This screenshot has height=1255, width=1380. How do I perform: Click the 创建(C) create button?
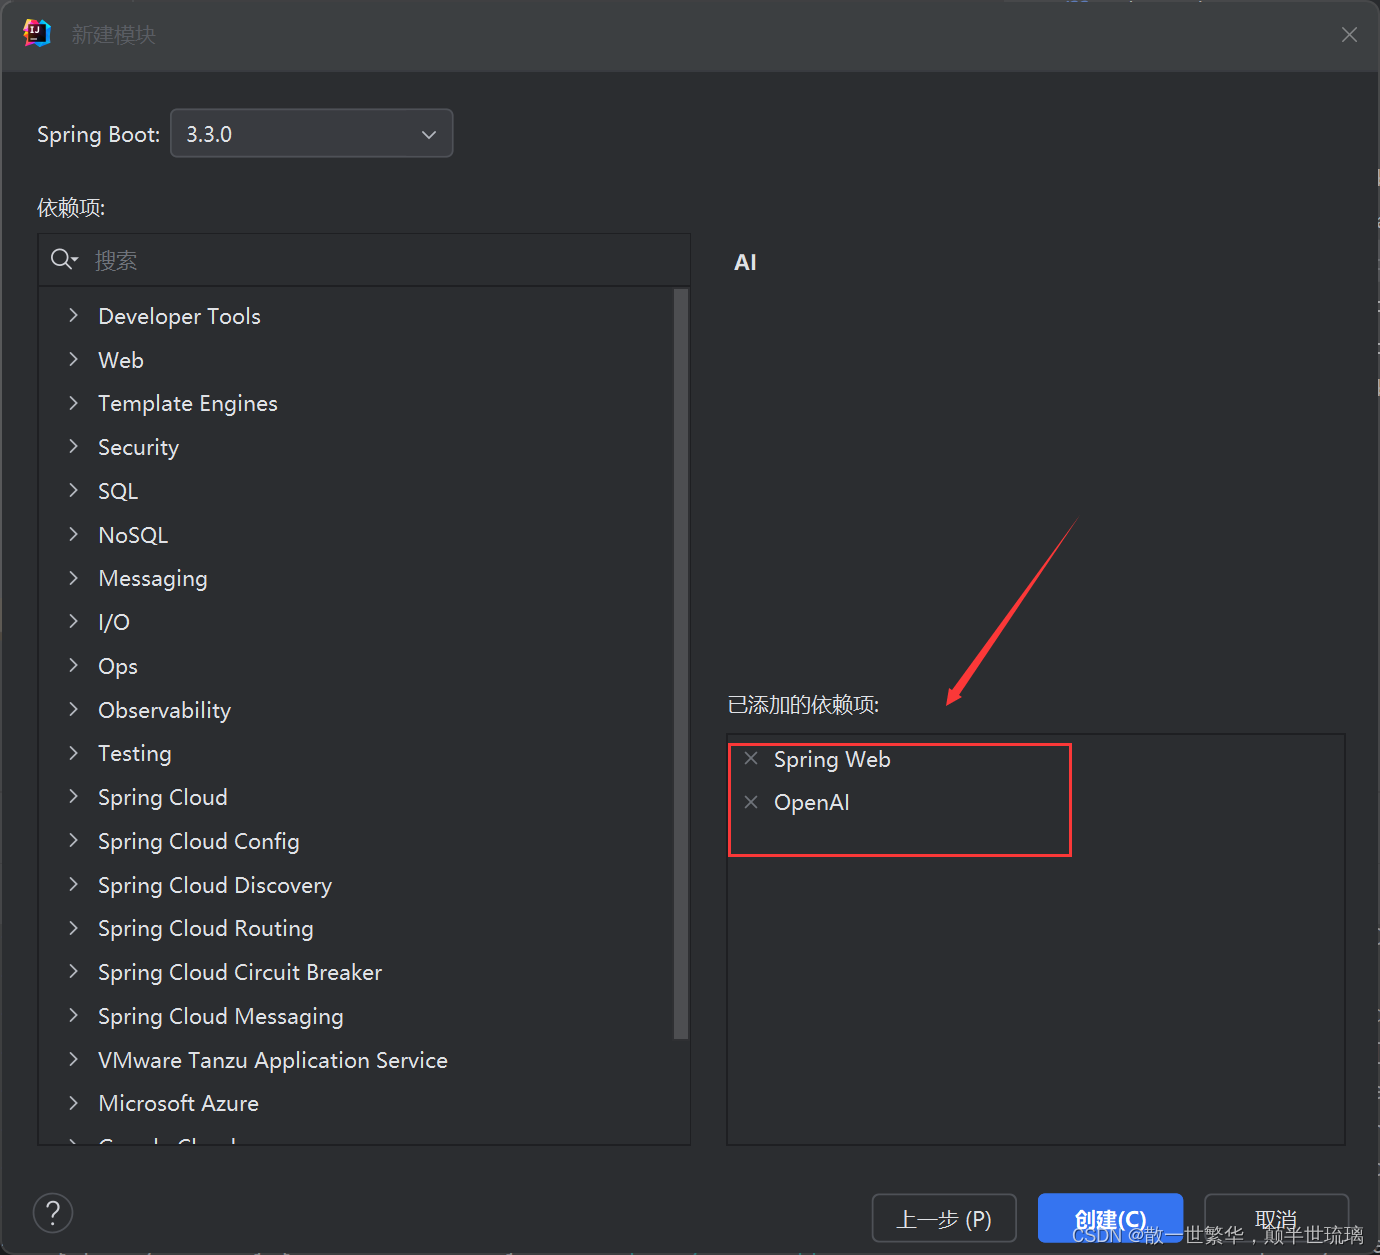[x=1110, y=1219]
